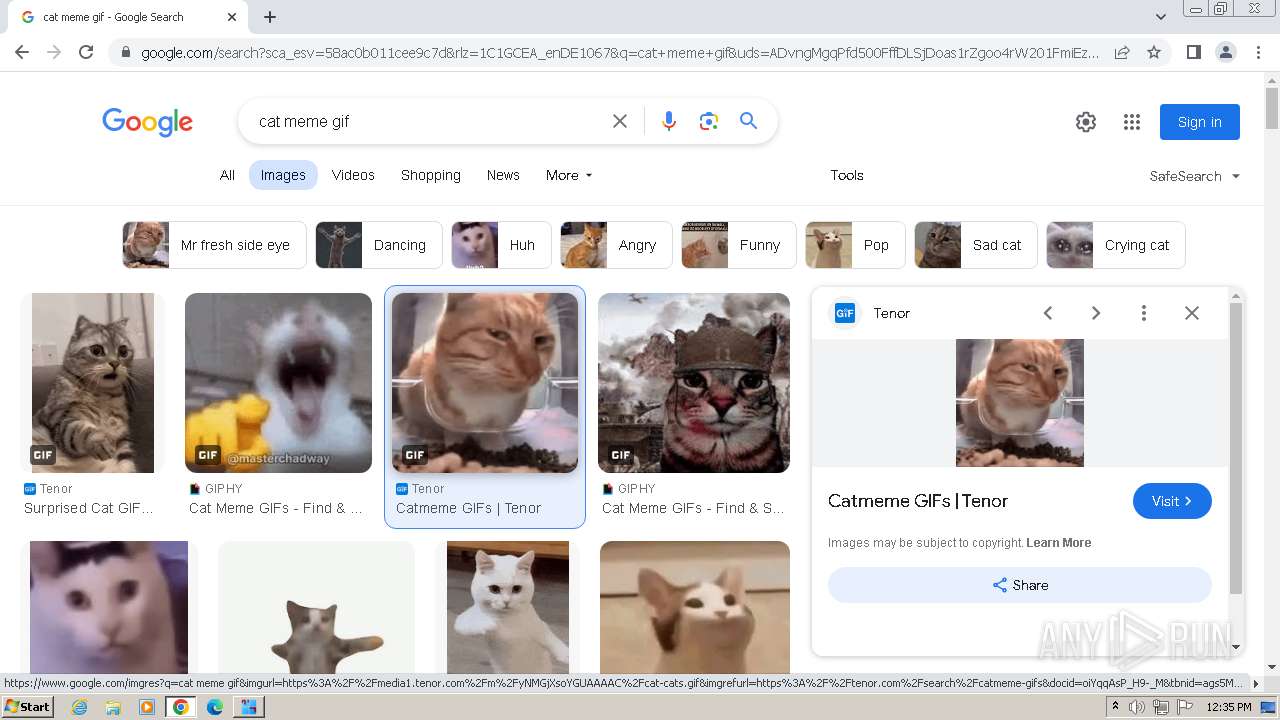
Task: Open Chrome profile avatar menu
Action: (1225, 52)
